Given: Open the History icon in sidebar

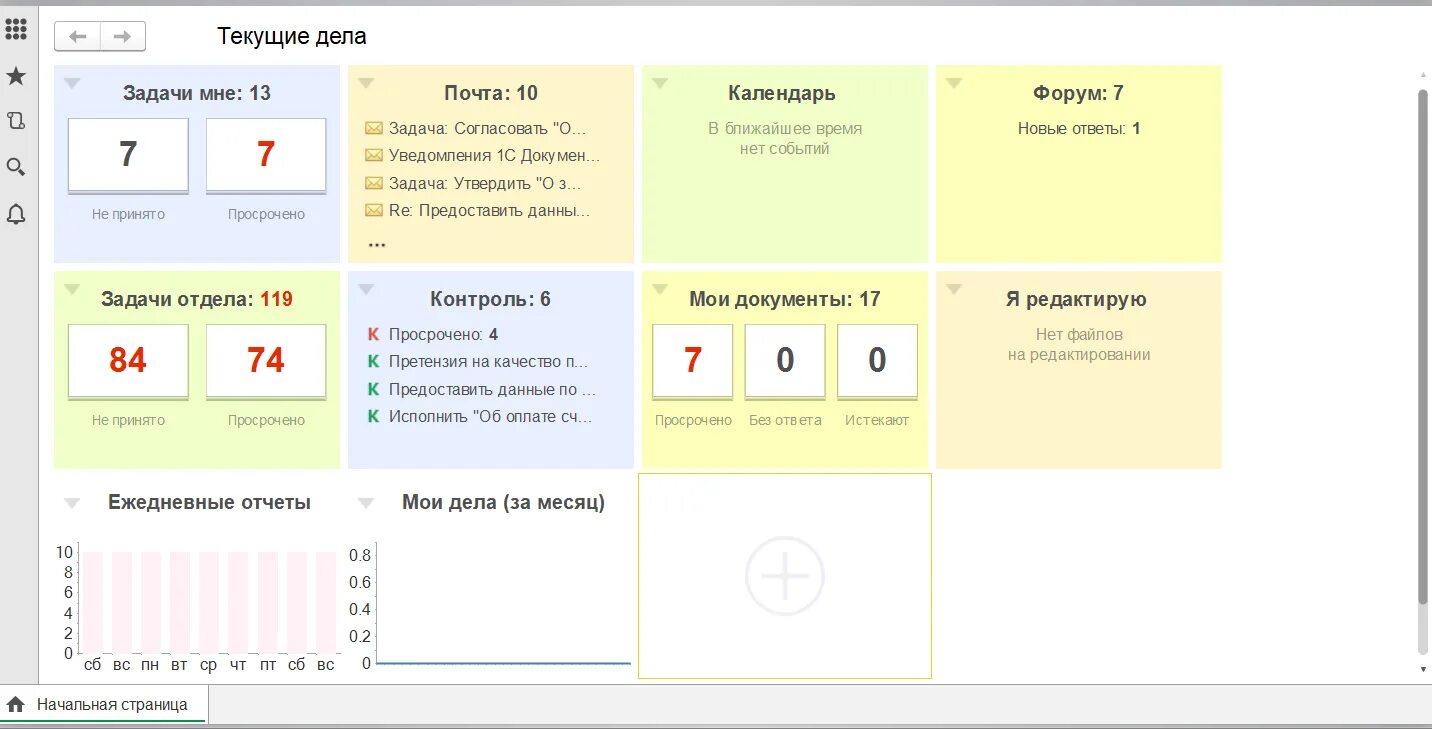Looking at the screenshot, I should pyautogui.click(x=16, y=121).
